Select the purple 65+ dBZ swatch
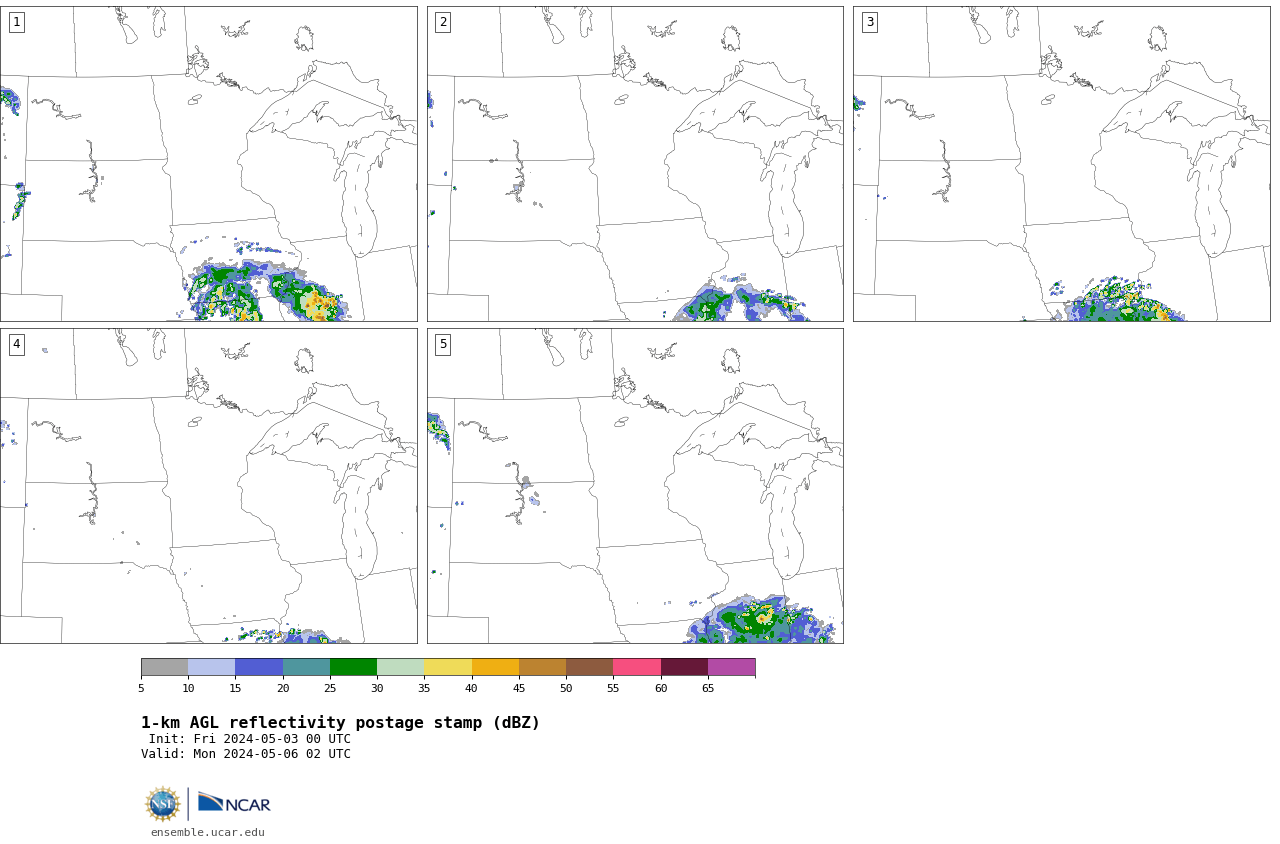This screenshot has width=1280, height=844. tap(731, 667)
